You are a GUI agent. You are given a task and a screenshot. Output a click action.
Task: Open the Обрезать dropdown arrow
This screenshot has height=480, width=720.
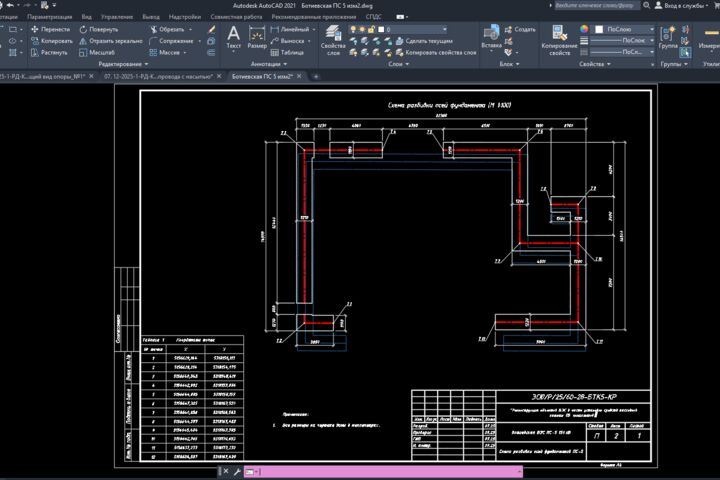click(190, 29)
